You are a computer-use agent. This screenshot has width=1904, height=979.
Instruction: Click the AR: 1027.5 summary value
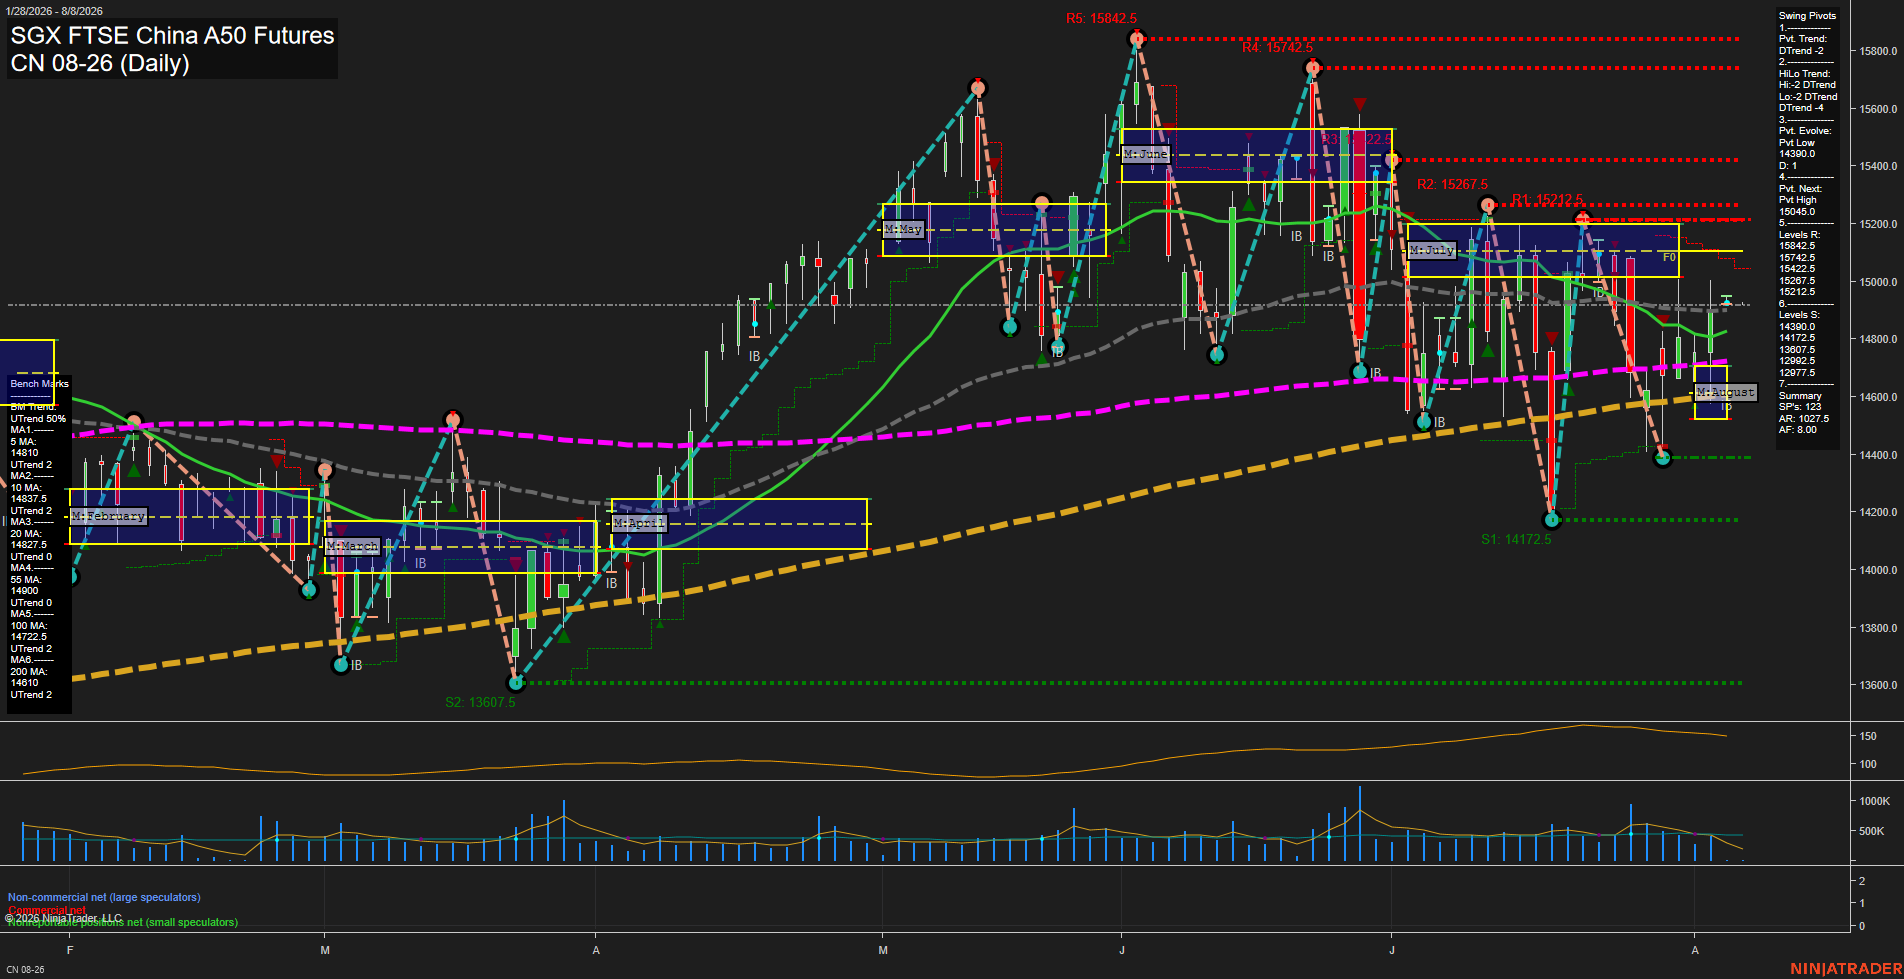[x=1803, y=419]
